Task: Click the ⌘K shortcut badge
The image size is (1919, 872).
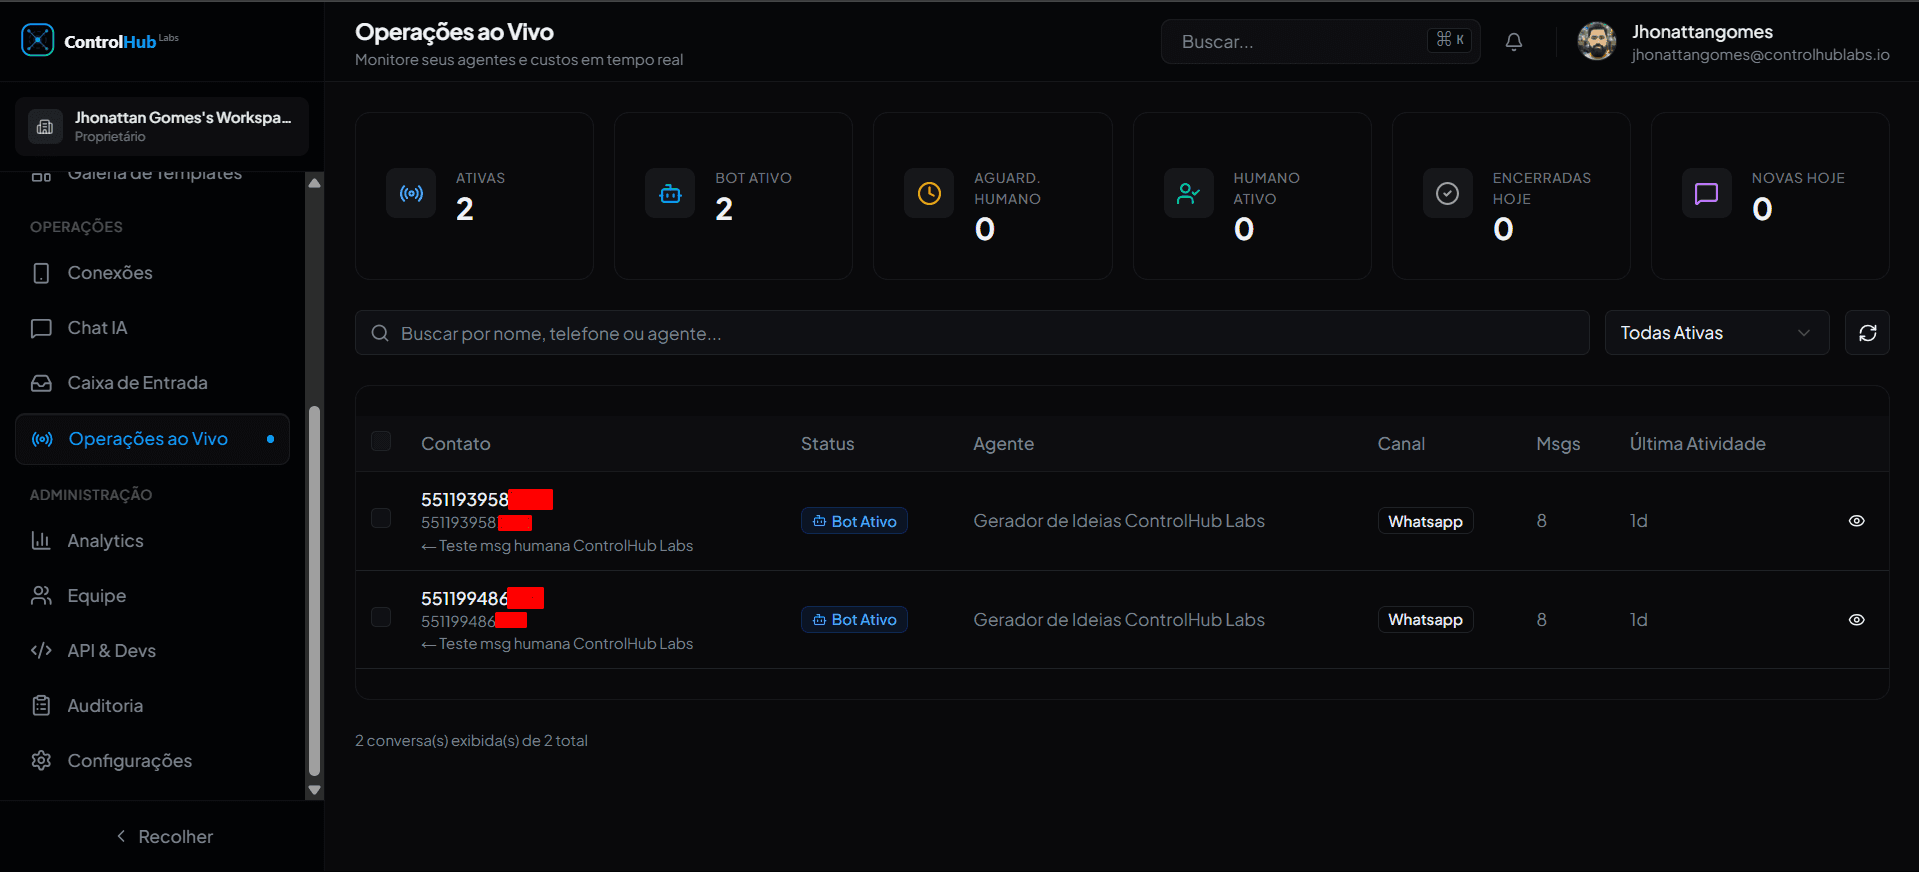Action: 1450,40
